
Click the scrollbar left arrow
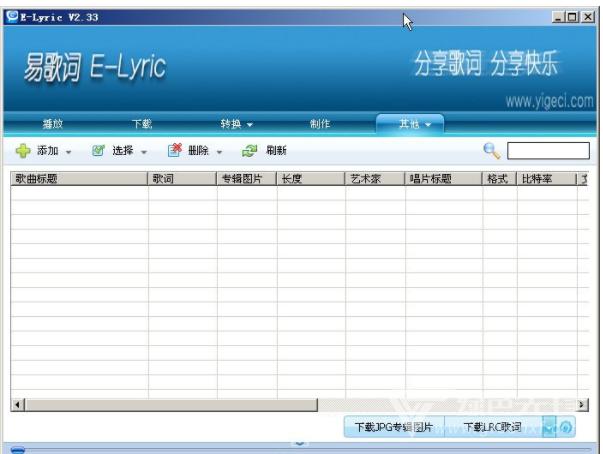[17, 404]
